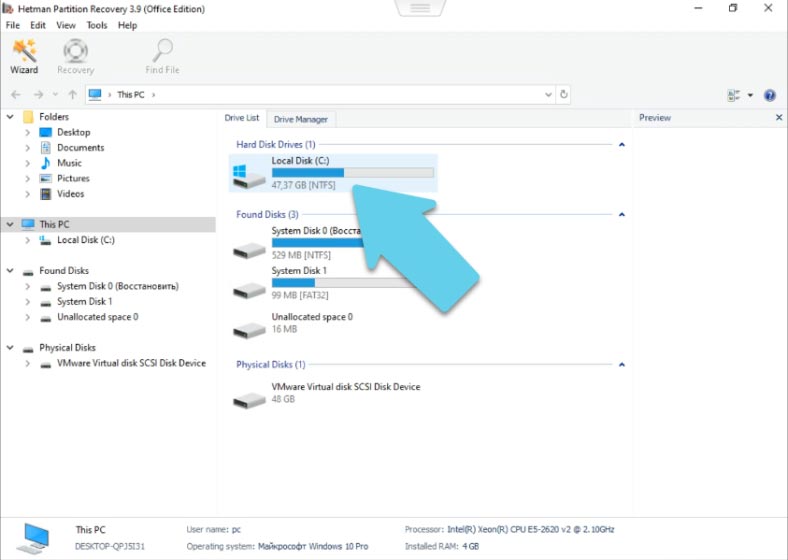Expand Local Disk (C:) in tree

(28, 240)
